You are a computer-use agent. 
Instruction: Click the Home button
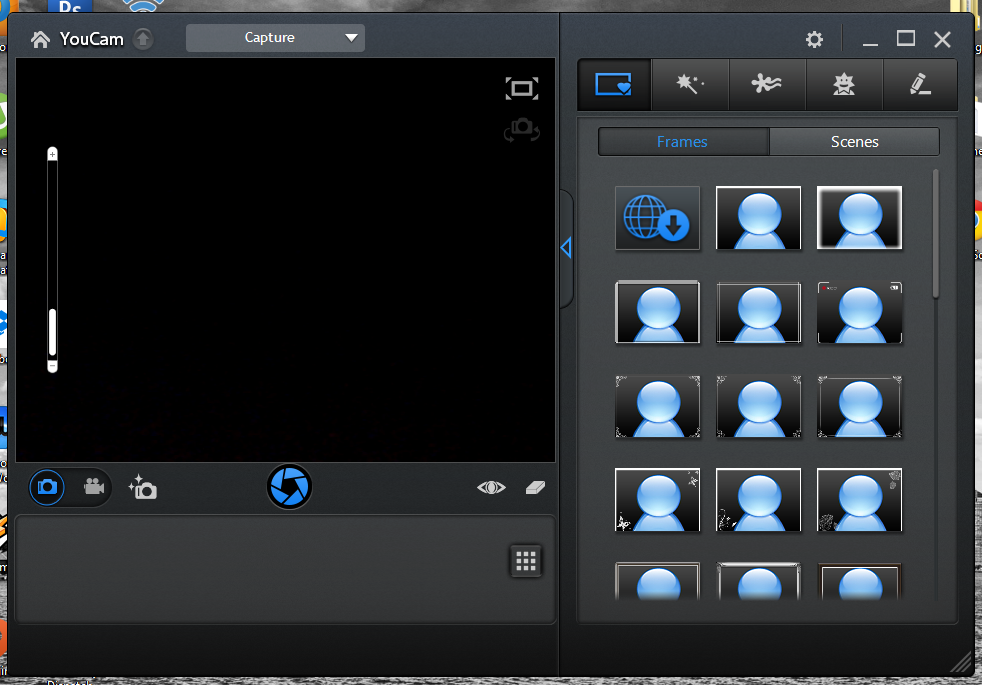[x=38, y=38]
